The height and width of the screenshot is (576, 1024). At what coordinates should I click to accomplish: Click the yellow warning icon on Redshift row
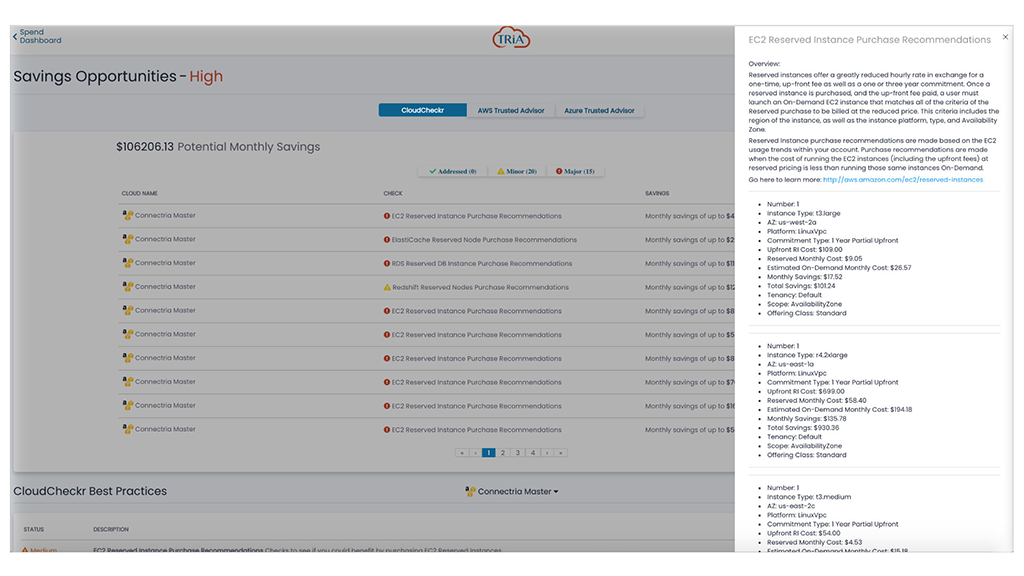pyautogui.click(x=387, y=287)
